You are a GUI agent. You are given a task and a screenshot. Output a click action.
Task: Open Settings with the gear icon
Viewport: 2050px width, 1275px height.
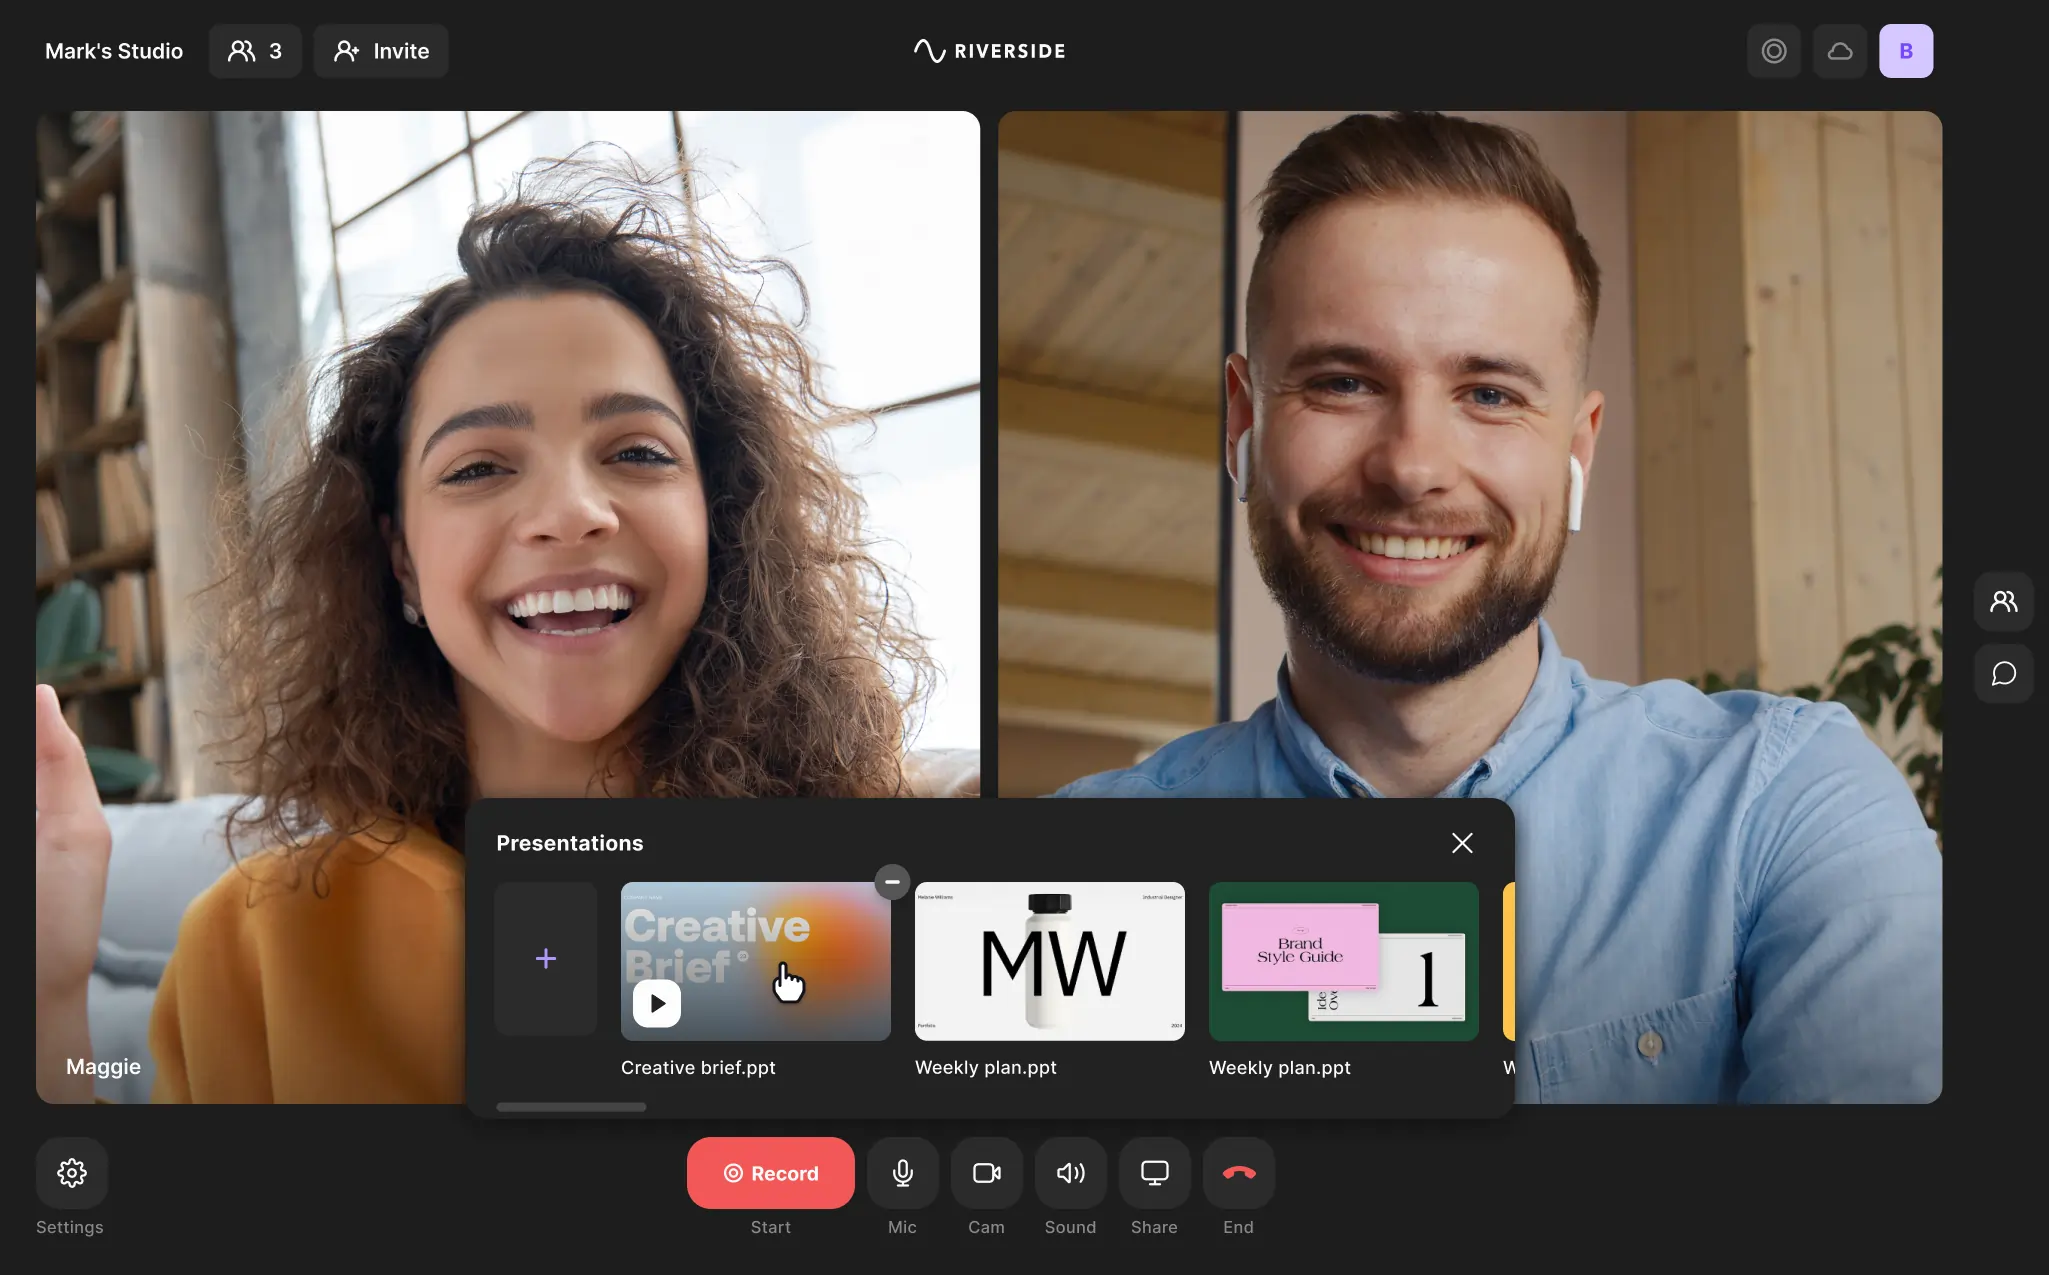[71, 1173]
